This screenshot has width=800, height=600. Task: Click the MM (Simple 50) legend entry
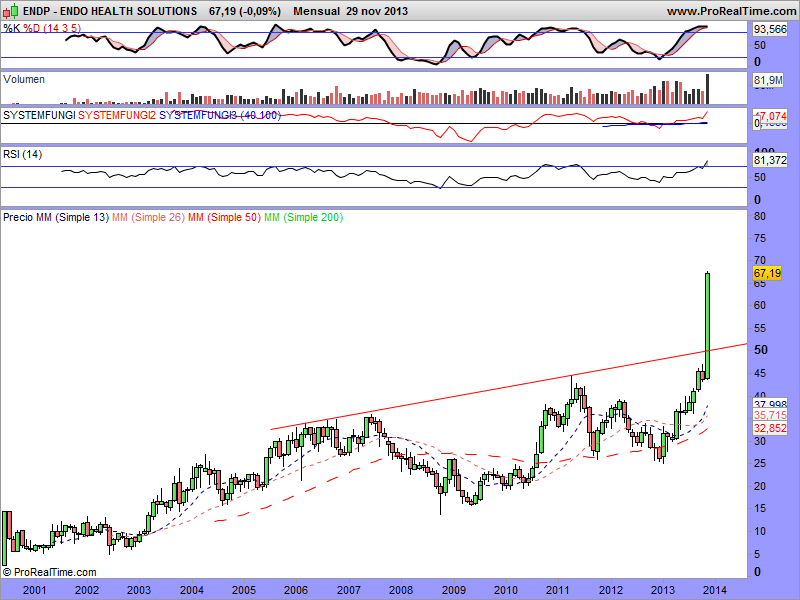[224, 217]
